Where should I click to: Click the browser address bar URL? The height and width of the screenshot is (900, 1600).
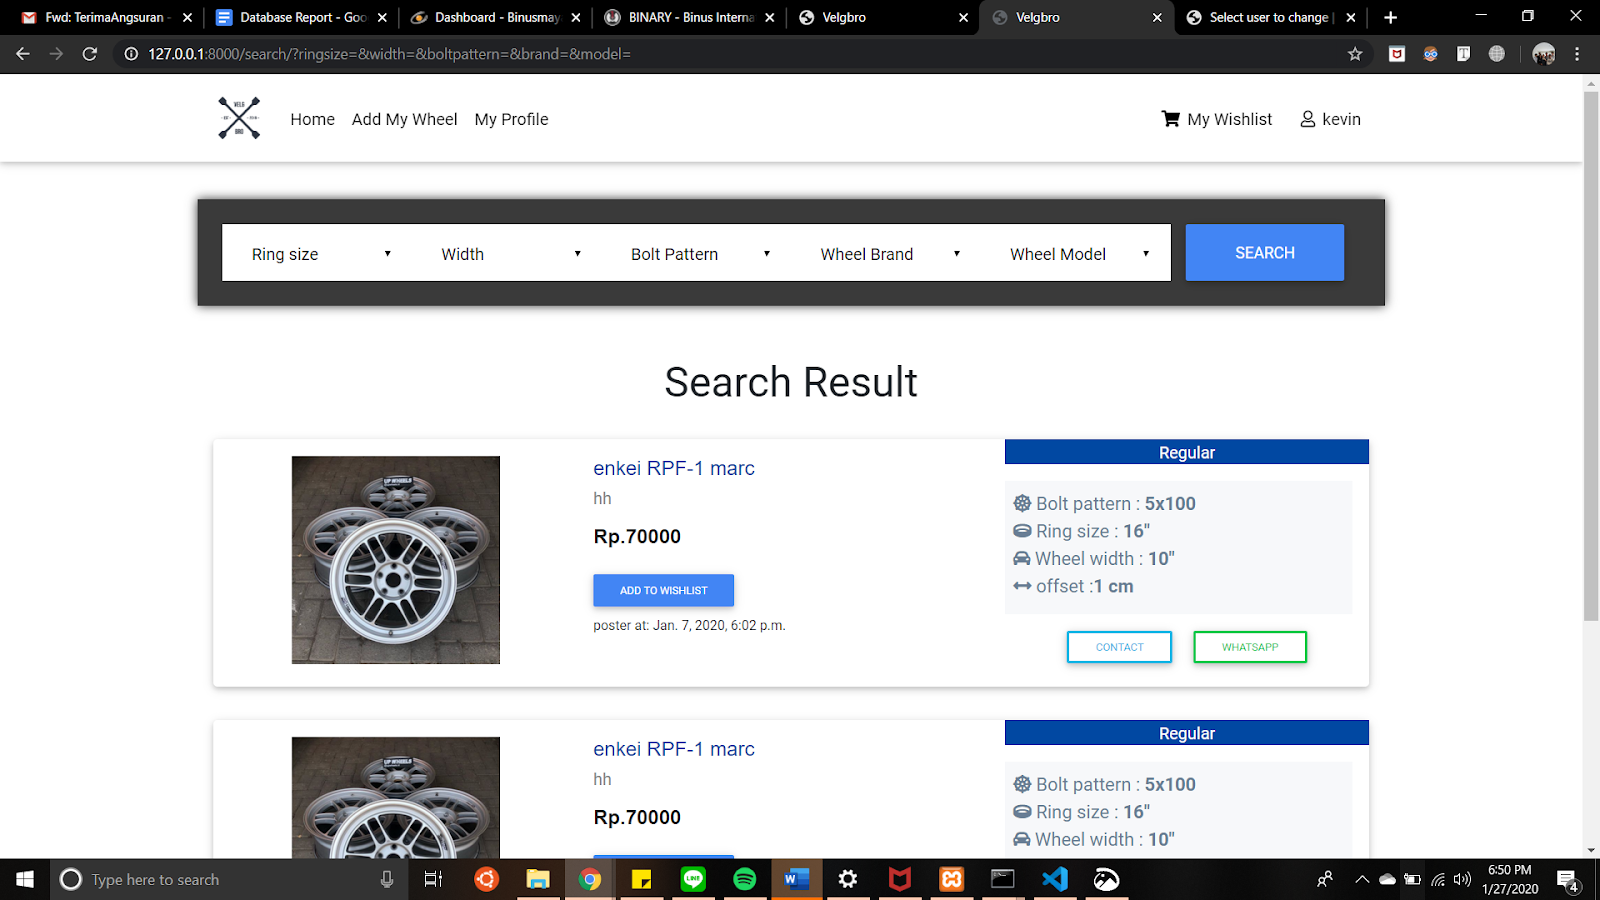tap(390, 54)
